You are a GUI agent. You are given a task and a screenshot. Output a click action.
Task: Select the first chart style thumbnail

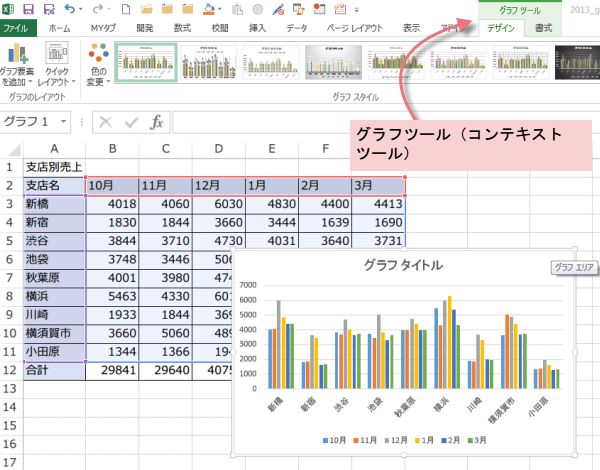[x=146, y=62]
